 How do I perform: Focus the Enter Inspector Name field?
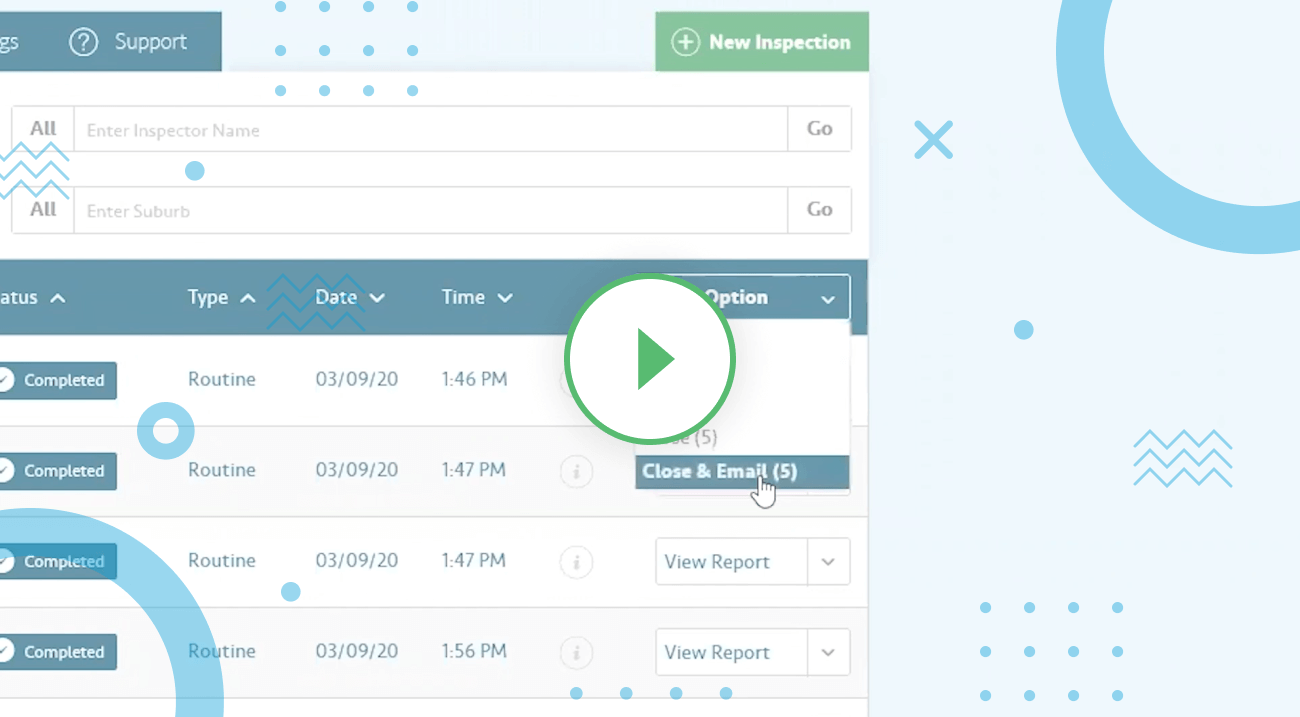click(x=430, y=130)
